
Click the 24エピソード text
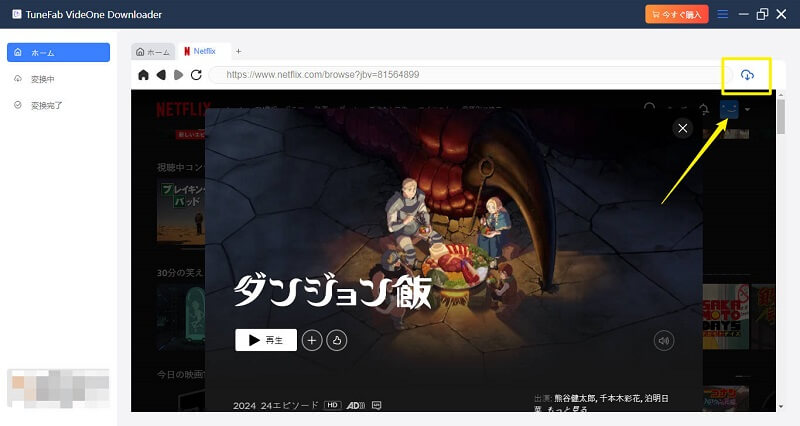[289, 406]
